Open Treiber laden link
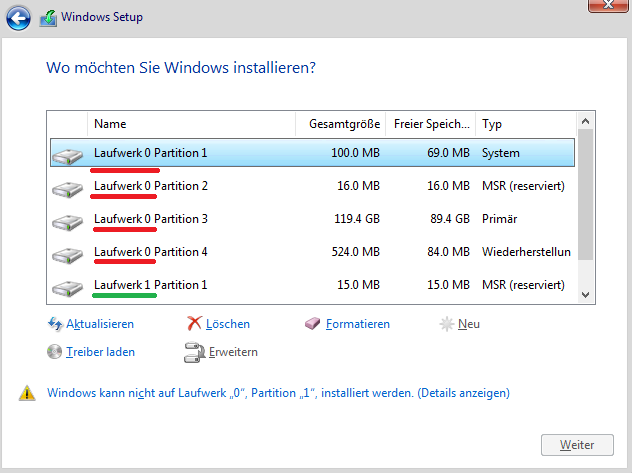The width and height of the screenshot is (632, 473). pos(100,352)
